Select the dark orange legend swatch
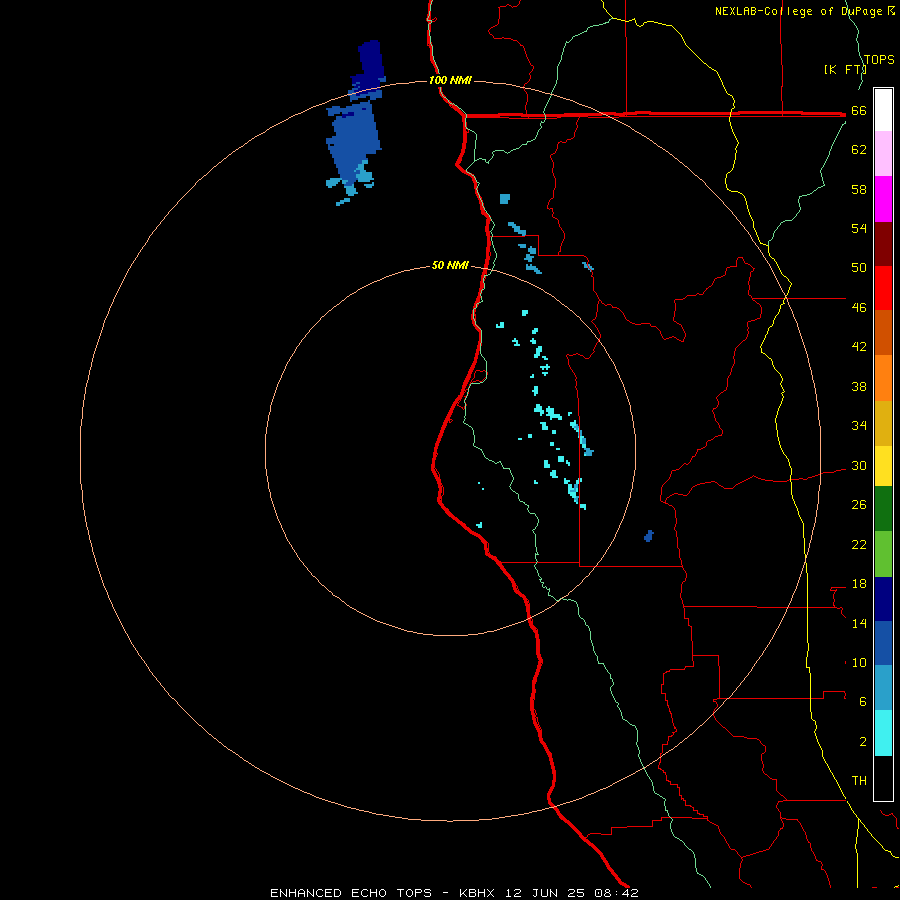This screenshot has width=900, height=900. (883, 332)
